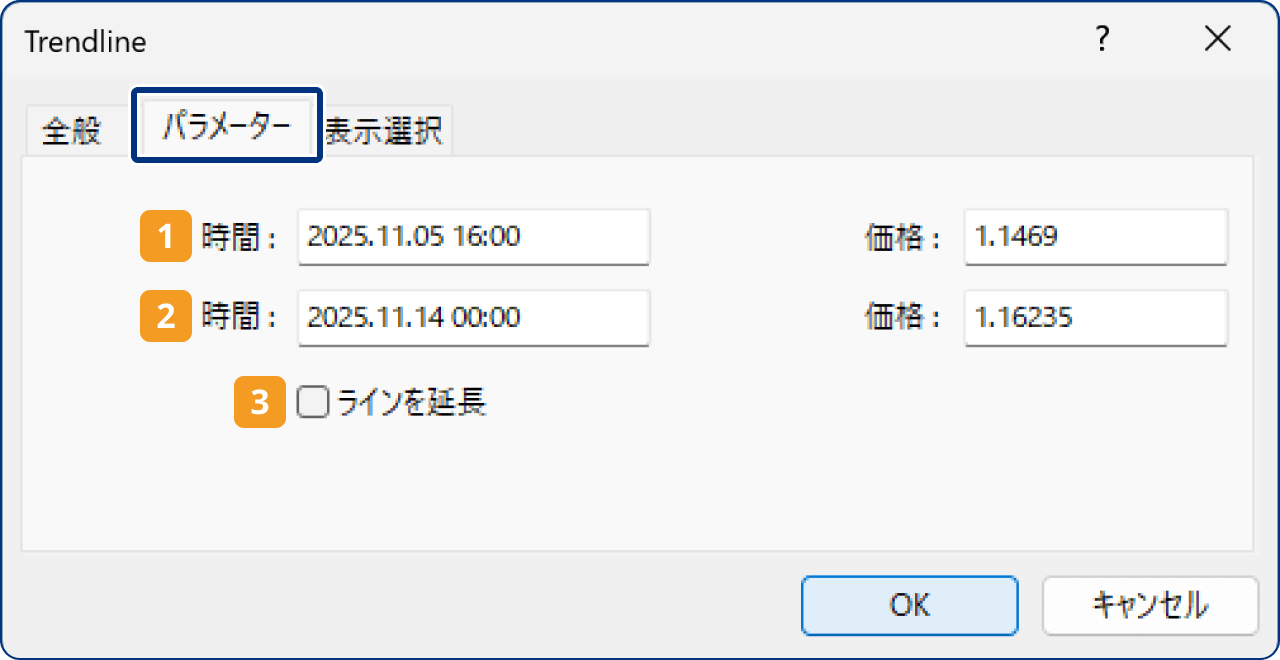Confirm changes with the OK button
The width and height of the screenshot is (1280, 660).
click(x=909, y=605)
